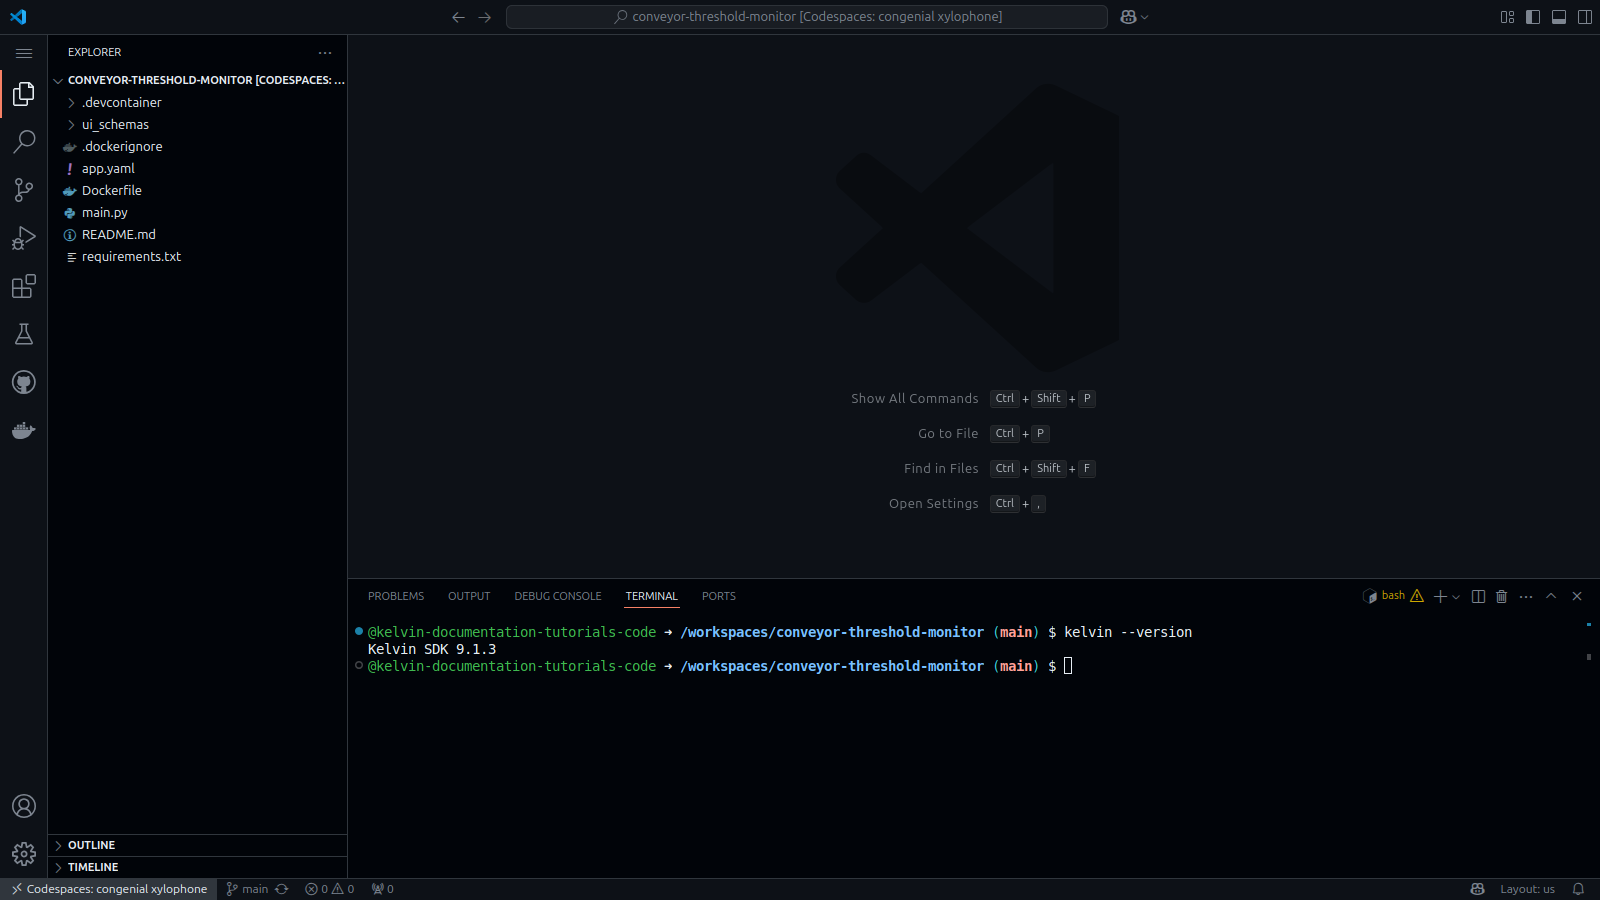Screen dimensions: 1600x900
Task: Toggle the Primary Side Bar from the title bar
Action: point(1533,17)
